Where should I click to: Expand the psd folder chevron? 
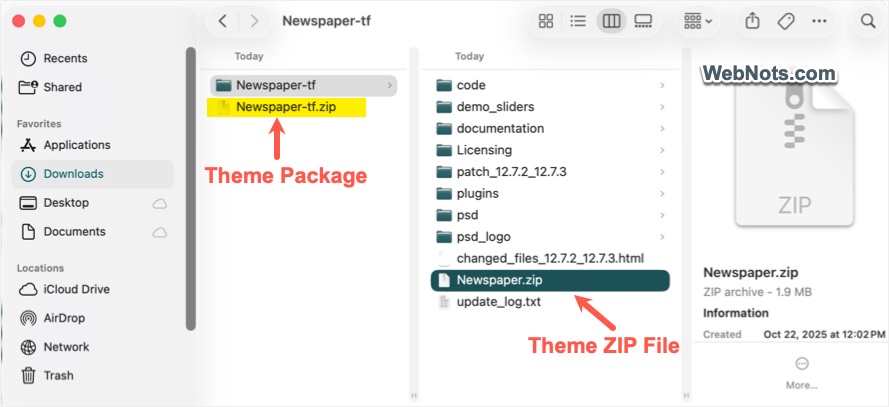click(662, 215)
